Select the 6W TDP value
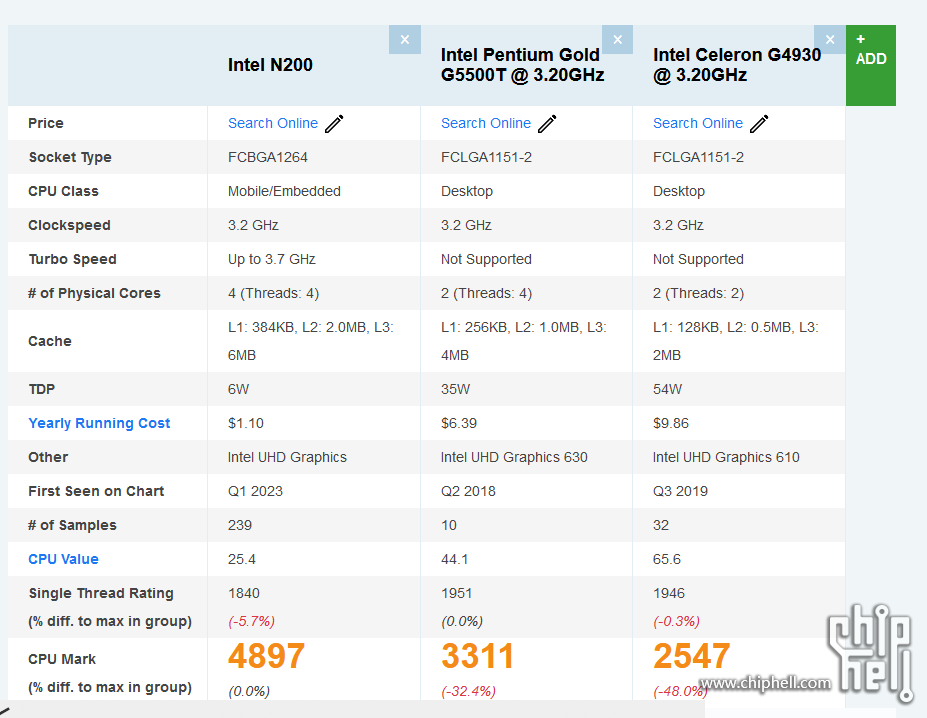 pyautogui.click(x=239, y=389)
